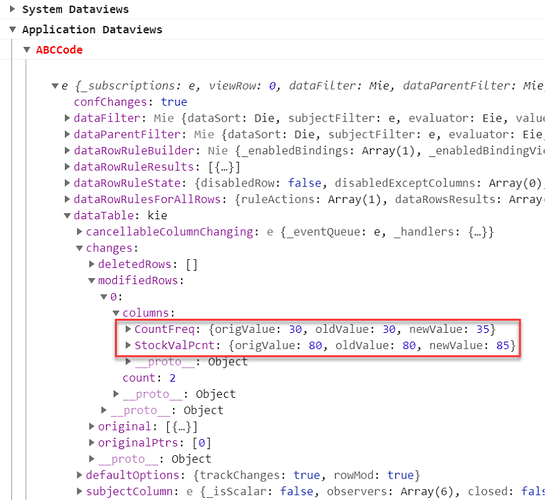Expand dataRowRuleResults array

click(x=67, y=167)
